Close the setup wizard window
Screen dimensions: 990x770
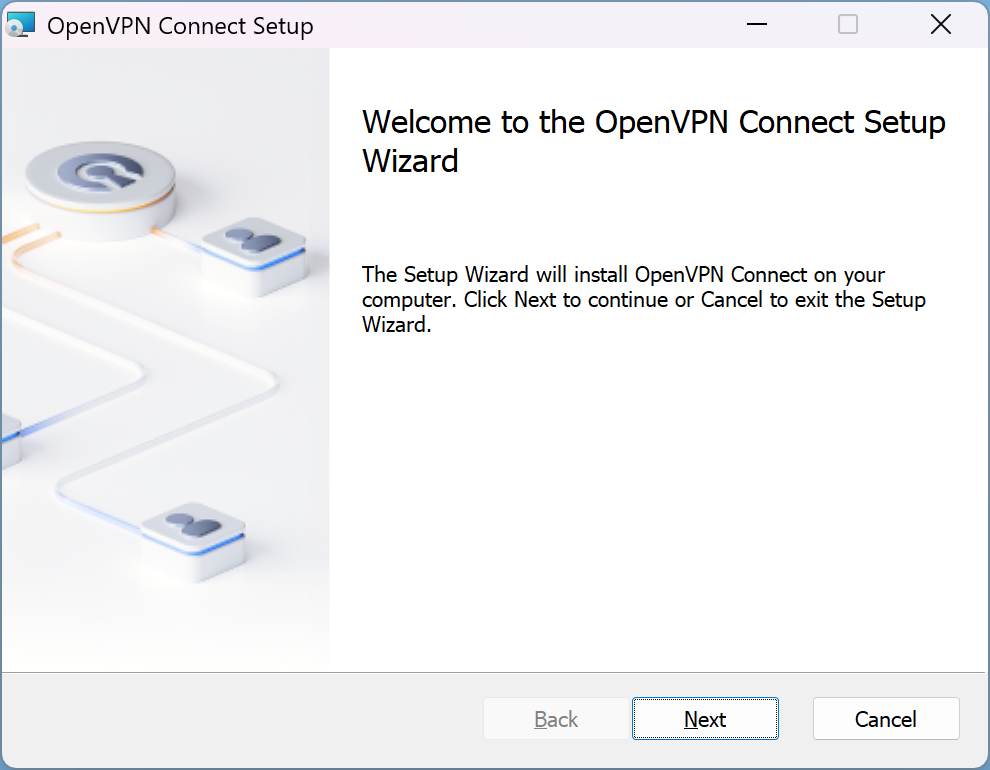click(940, 25)
